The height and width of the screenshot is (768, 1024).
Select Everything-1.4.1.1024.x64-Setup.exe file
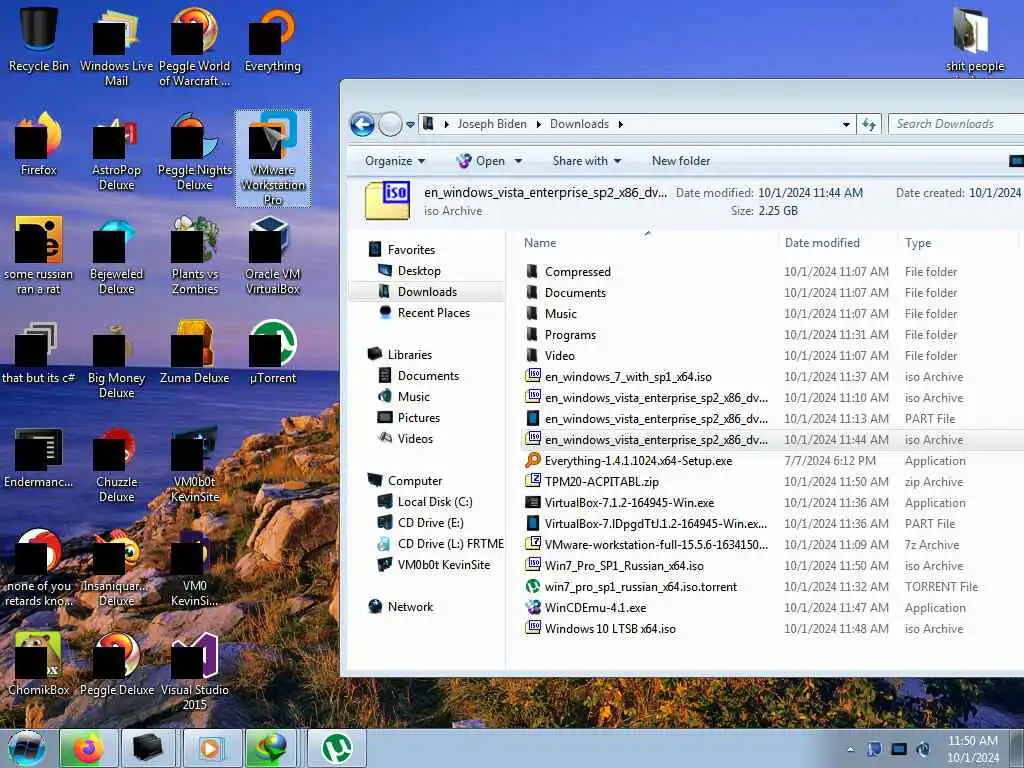tap(638, 461)
